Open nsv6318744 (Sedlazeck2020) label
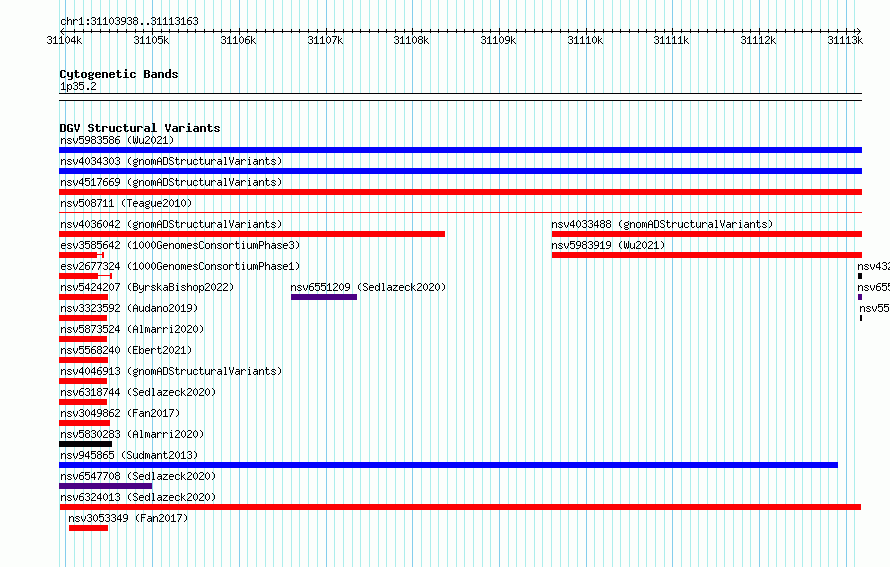The width and height of the screenshot is (890, 567). [x=138, y=392]
